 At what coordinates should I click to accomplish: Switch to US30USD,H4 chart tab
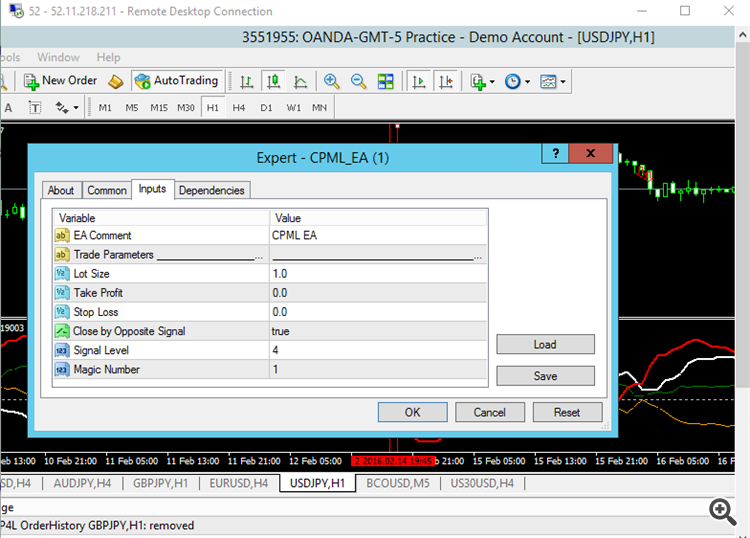point(482,483)
